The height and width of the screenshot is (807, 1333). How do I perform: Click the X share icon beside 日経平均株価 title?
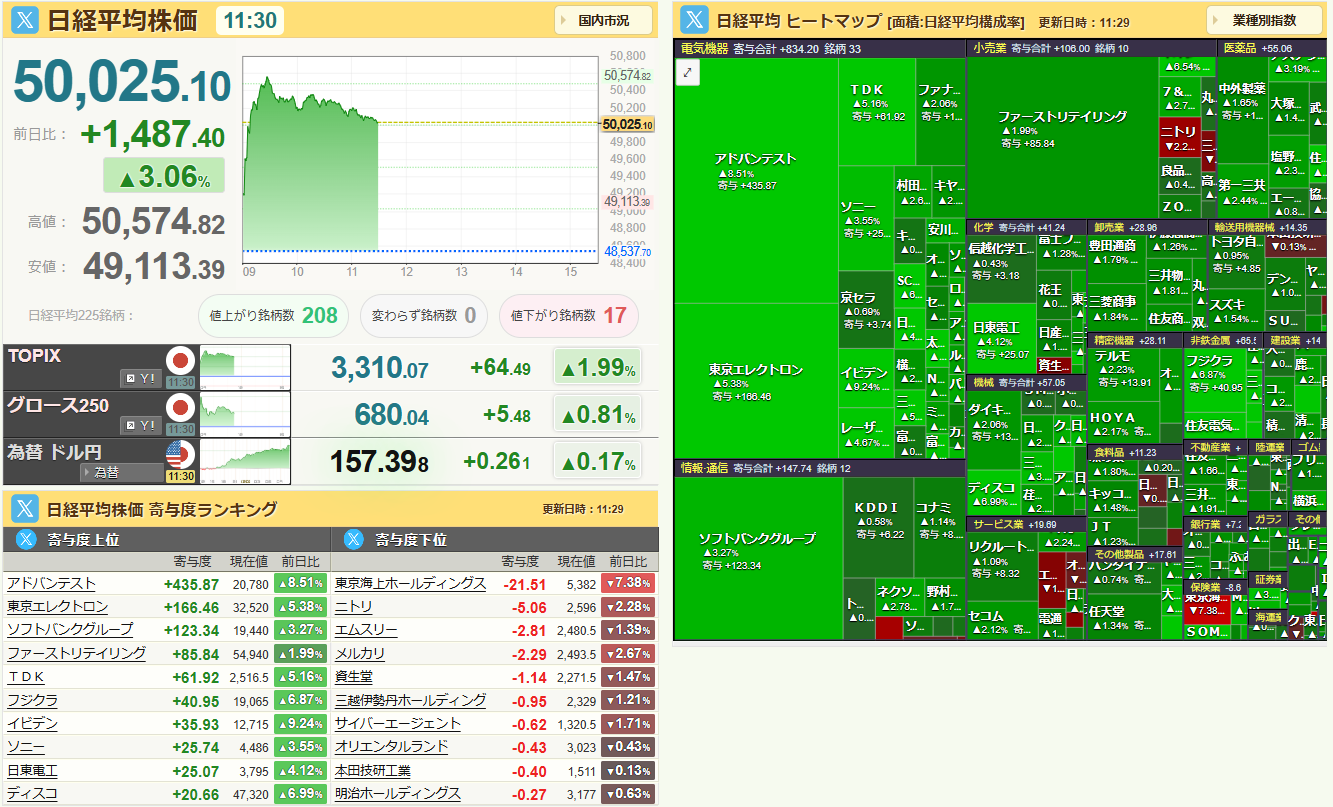[x=24, y=20]
